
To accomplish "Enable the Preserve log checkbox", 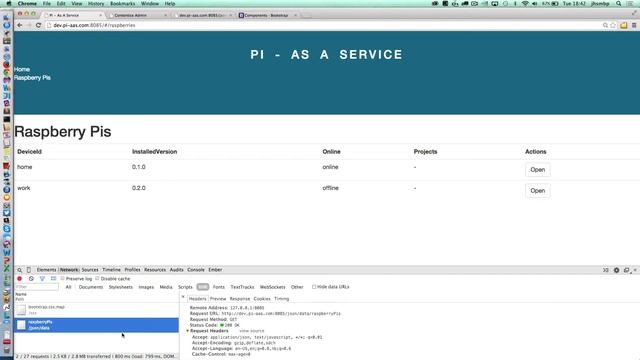I will pos(62,278).
